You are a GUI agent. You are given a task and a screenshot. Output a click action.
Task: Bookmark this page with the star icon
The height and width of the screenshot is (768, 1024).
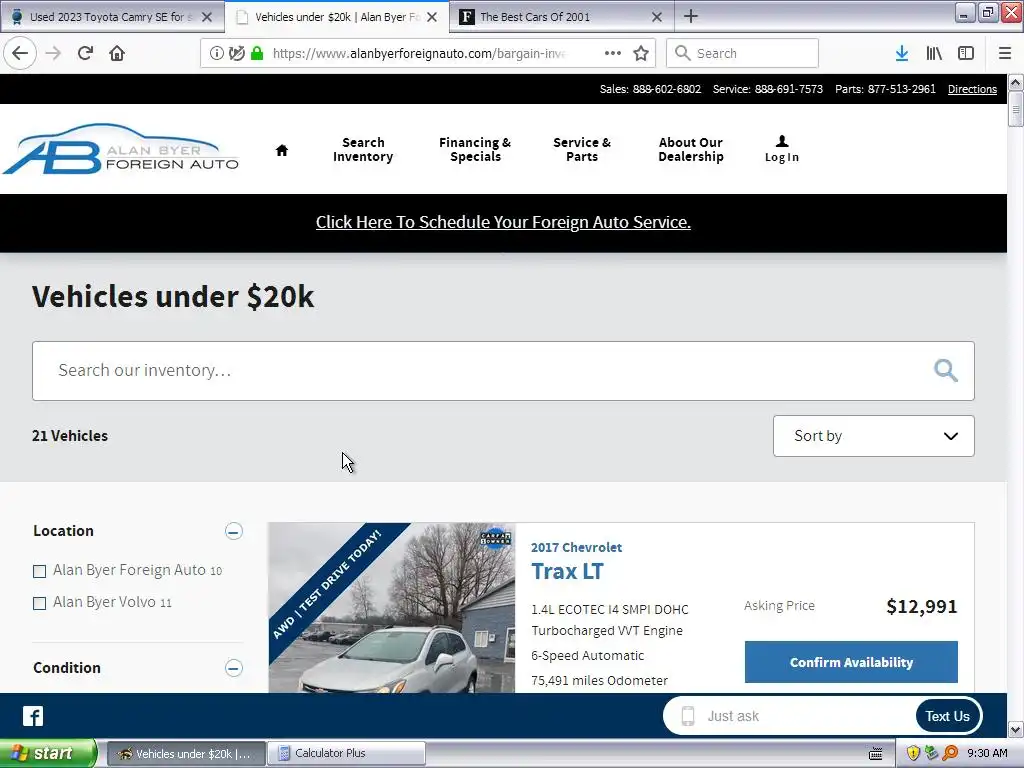(641, 54)
